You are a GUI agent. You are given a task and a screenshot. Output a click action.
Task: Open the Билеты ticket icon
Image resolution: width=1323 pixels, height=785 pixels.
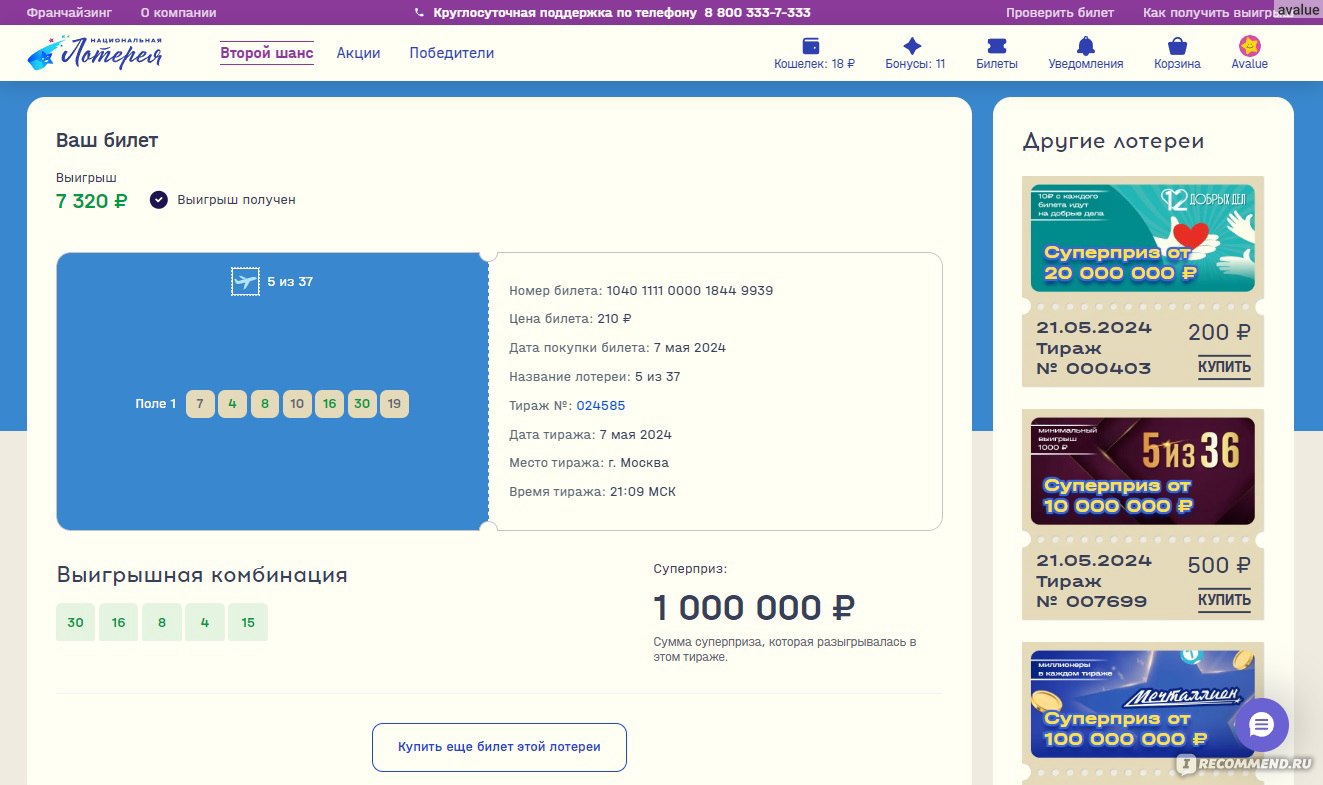[997, 46]
